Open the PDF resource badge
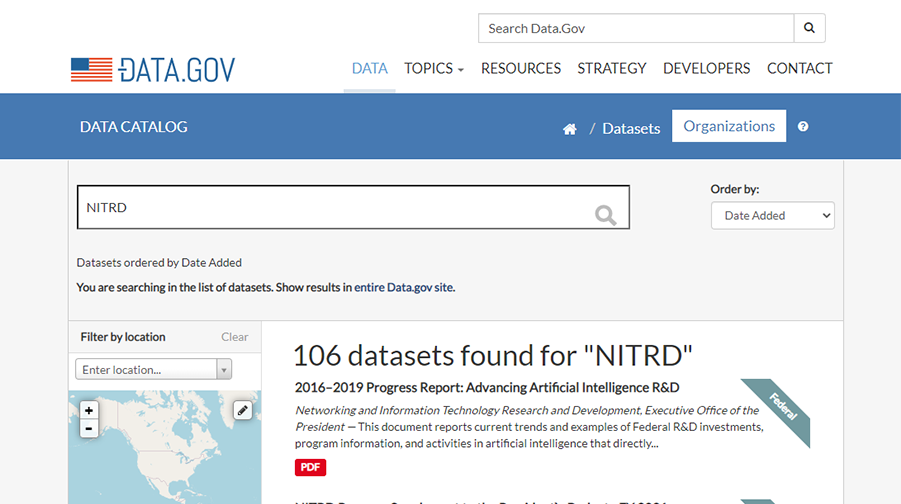This screenshot has width=901, height=504. (x=310, y=467)
